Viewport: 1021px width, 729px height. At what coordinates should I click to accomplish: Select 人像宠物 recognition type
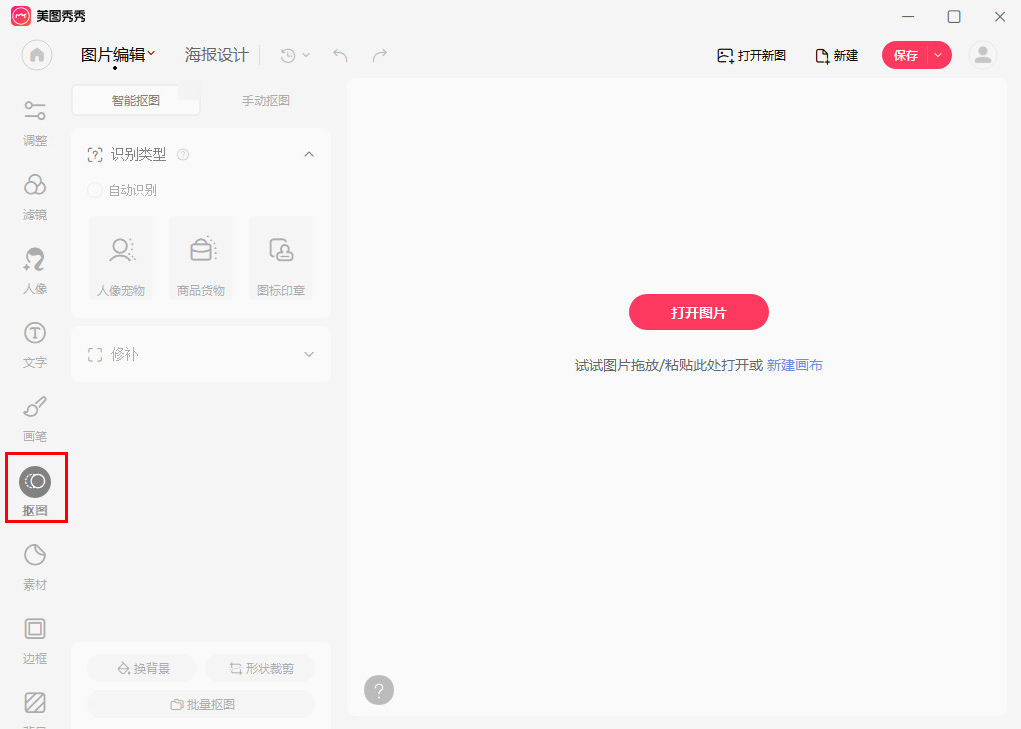point(121,257)
